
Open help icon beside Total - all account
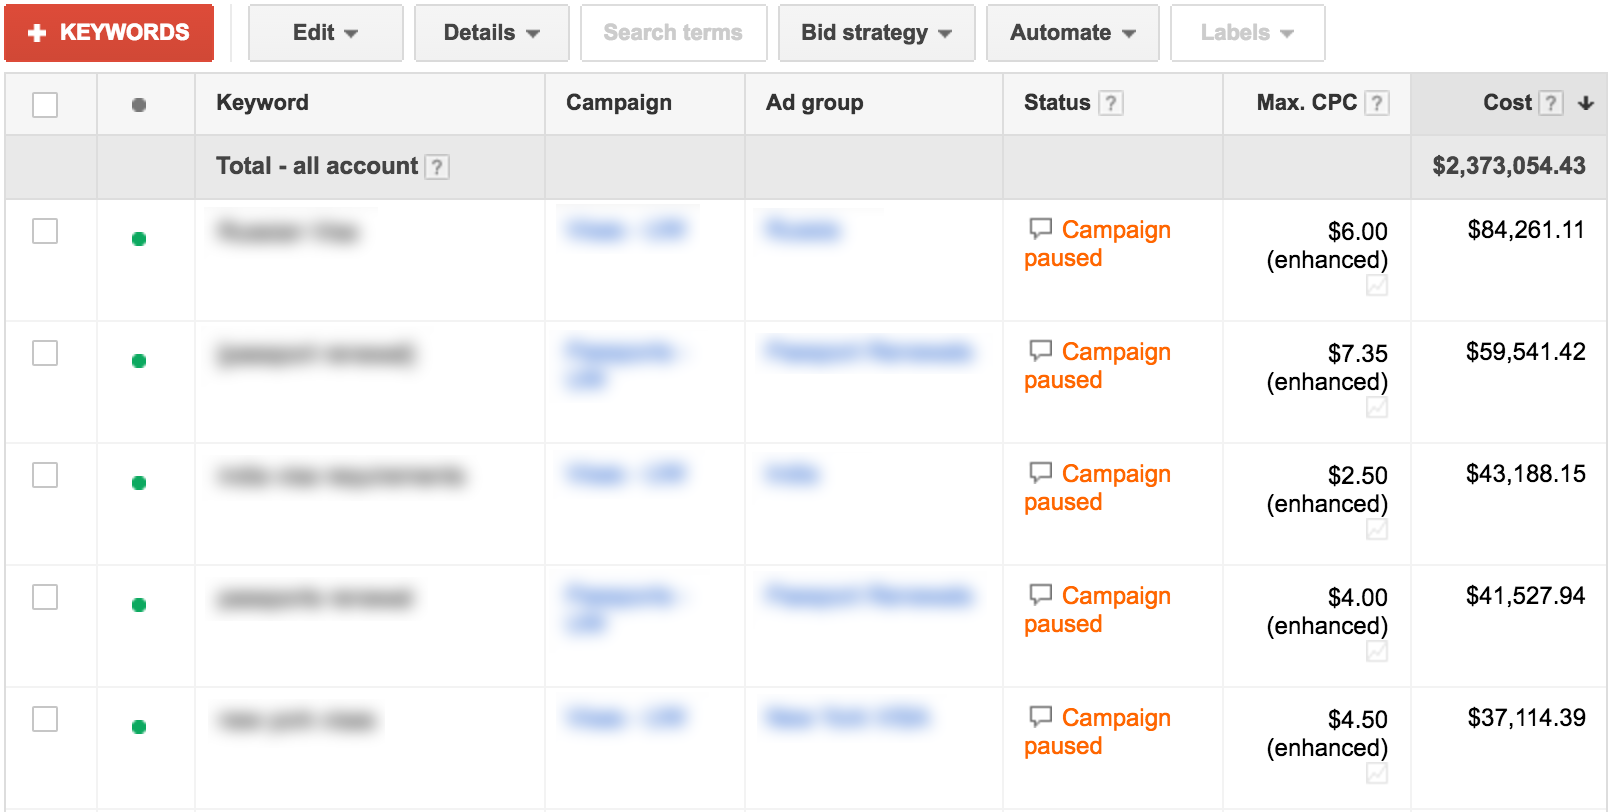coord(437,167)
